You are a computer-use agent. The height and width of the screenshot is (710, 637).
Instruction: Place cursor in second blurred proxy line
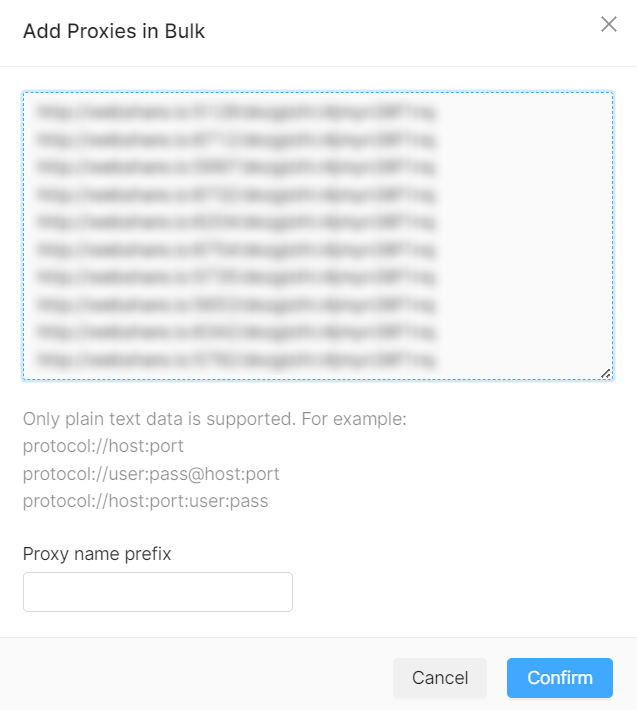tap(236, 139)
